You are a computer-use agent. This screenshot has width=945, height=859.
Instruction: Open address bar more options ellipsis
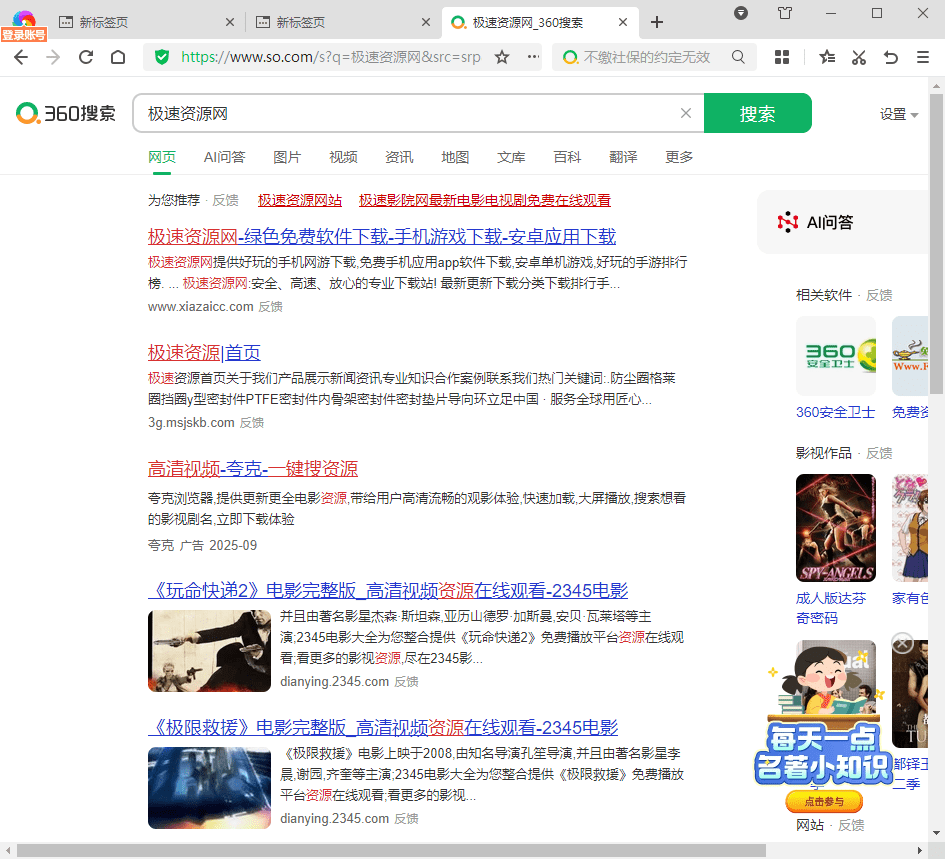click(x=533, y=57)
